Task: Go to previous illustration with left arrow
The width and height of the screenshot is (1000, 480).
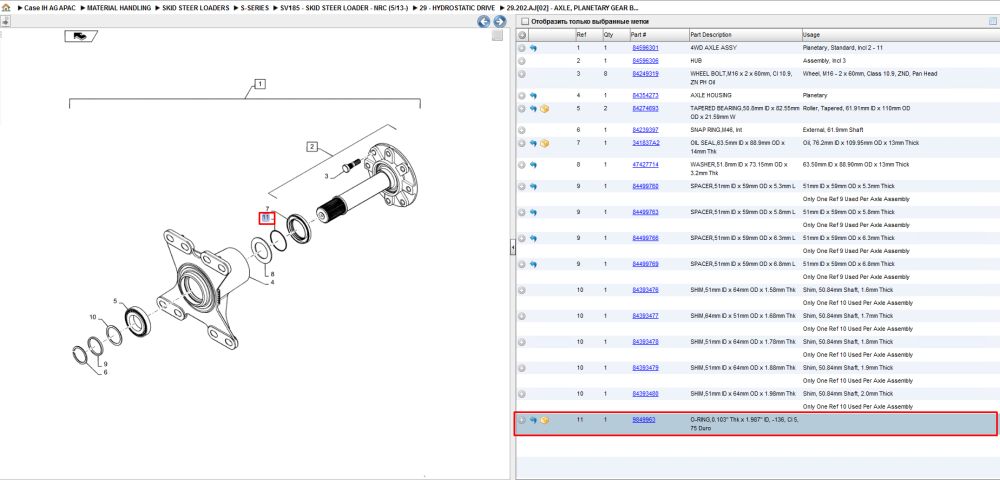Action: [x=484, y=22]
